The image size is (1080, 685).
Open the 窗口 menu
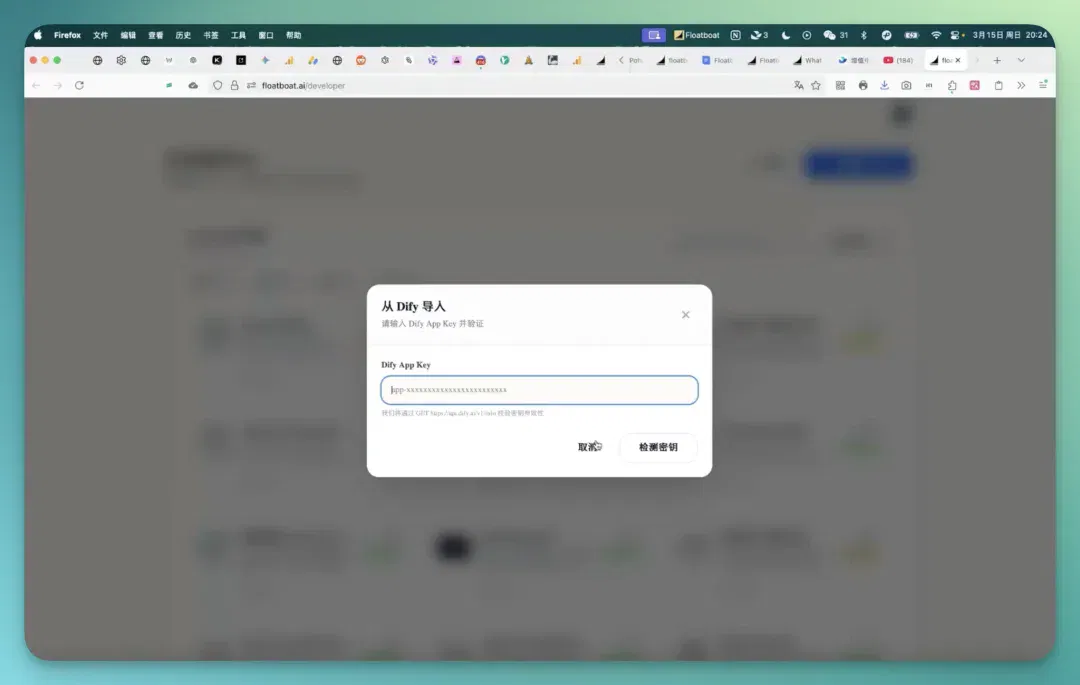266,35
